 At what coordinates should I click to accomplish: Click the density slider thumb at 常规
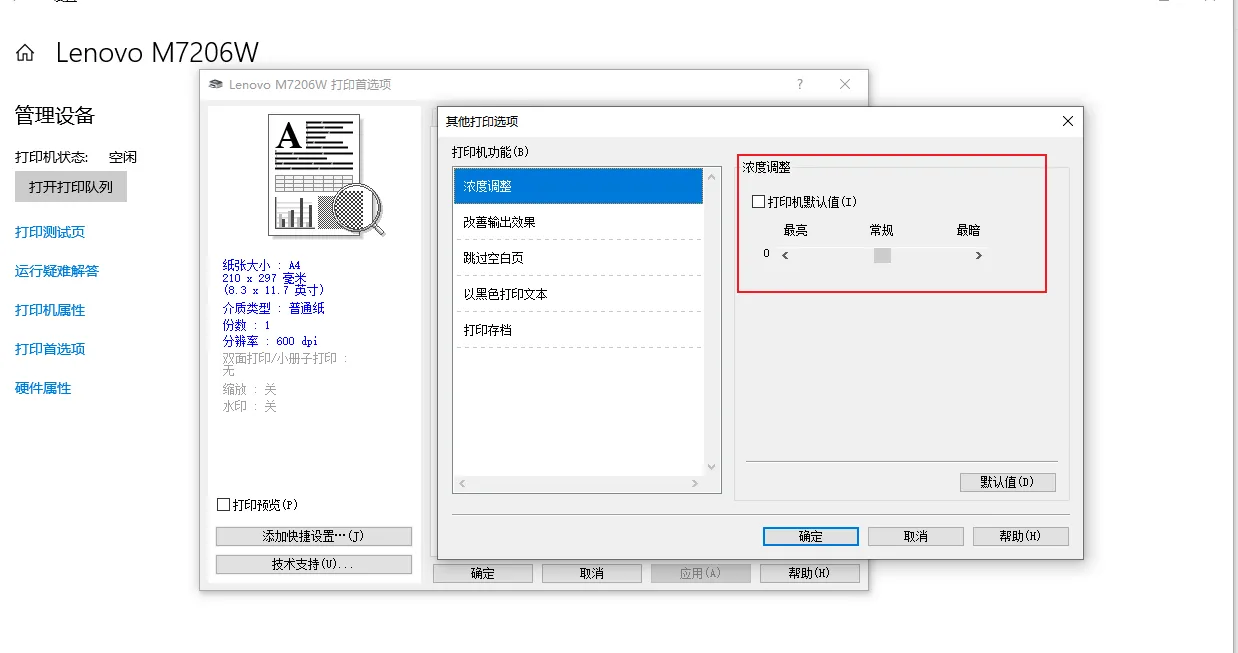tap(882, 255)
